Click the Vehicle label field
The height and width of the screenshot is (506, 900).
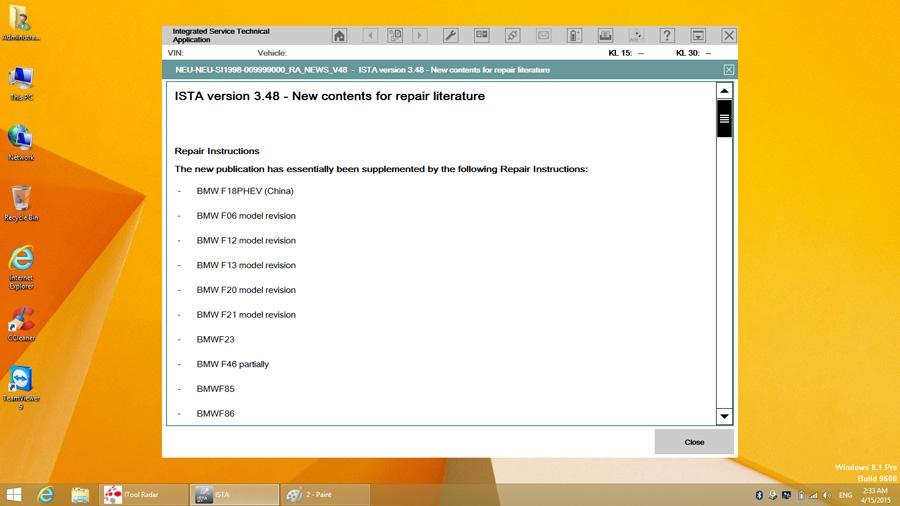tap(272, 53)
